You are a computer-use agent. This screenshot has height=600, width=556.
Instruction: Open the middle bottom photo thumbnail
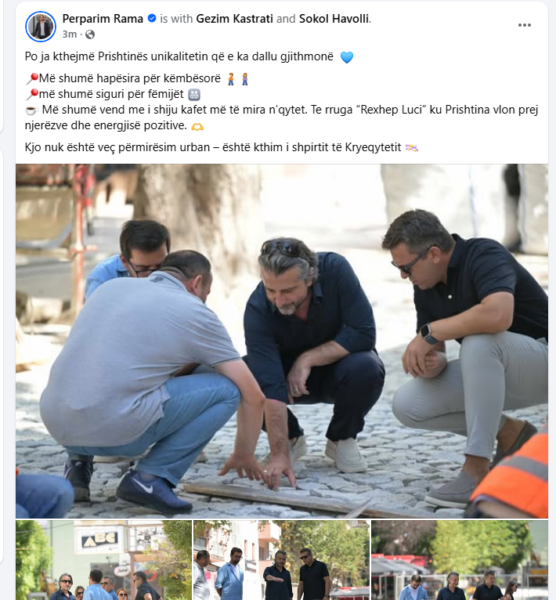281,560
